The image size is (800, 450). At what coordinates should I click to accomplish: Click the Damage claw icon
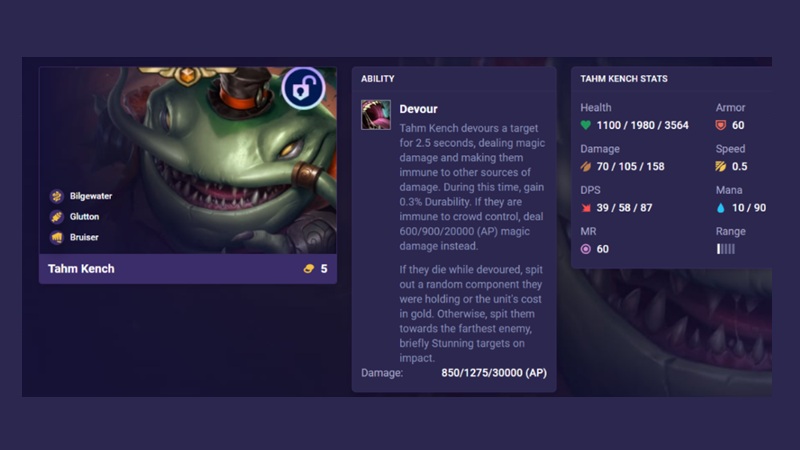point(586,166)
